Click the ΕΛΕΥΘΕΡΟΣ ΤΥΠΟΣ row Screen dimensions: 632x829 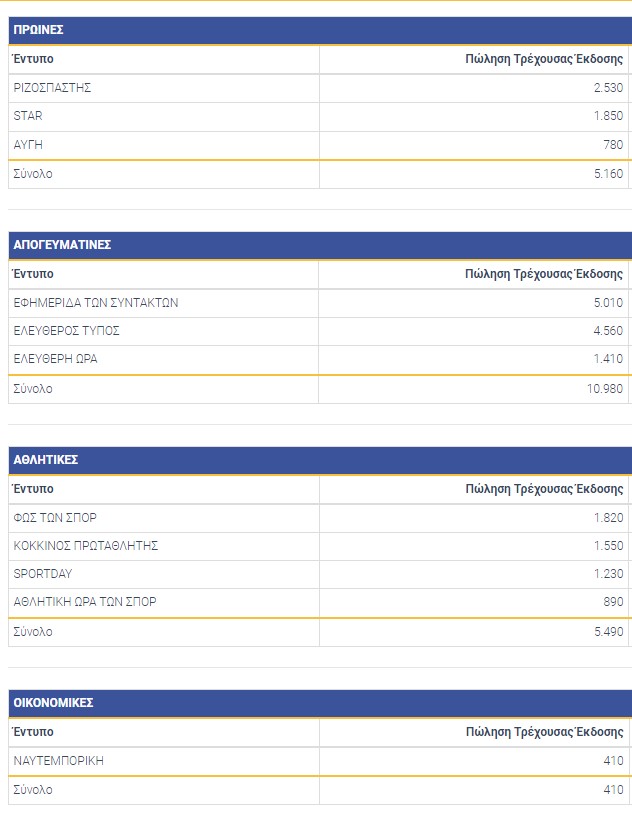pos(319,331)
